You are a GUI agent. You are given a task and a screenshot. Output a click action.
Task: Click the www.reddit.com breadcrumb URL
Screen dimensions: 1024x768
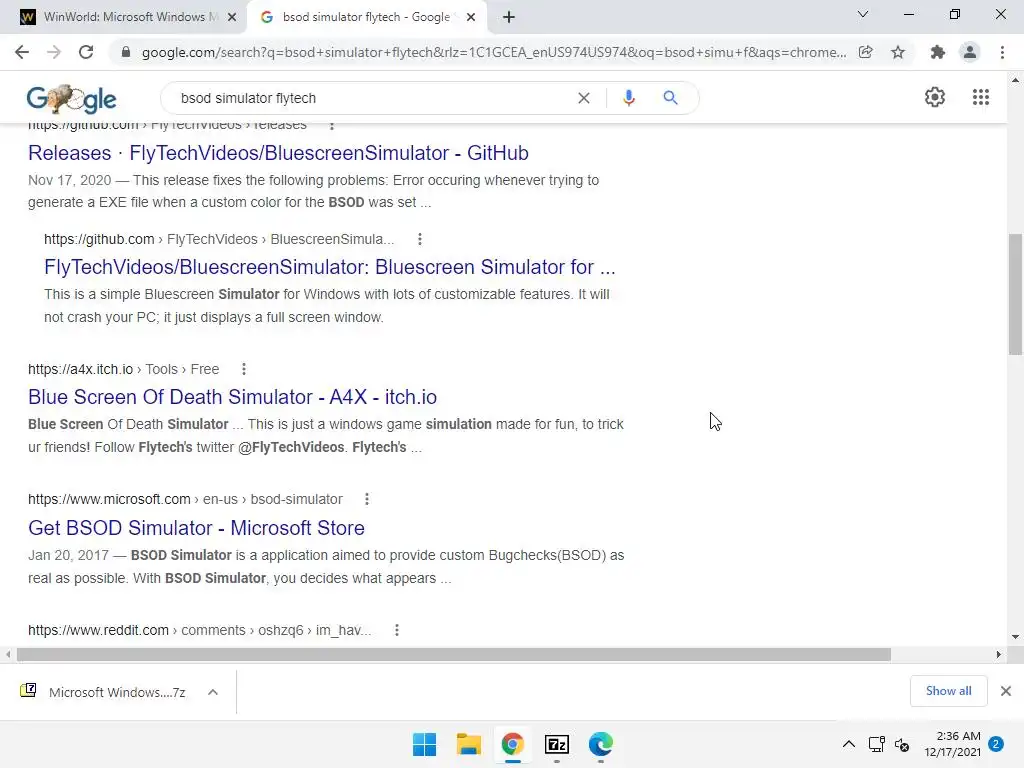(199, 630)
